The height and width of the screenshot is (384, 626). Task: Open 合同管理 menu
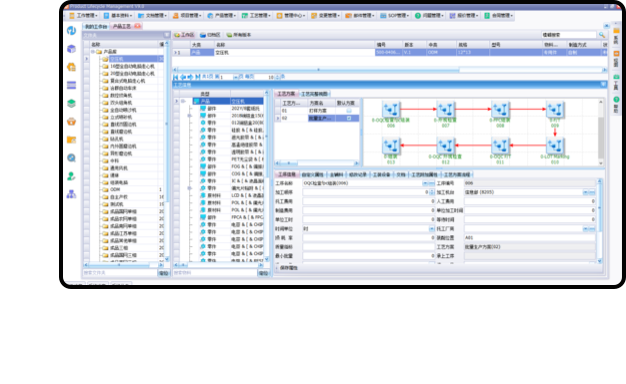coord(499,16)
